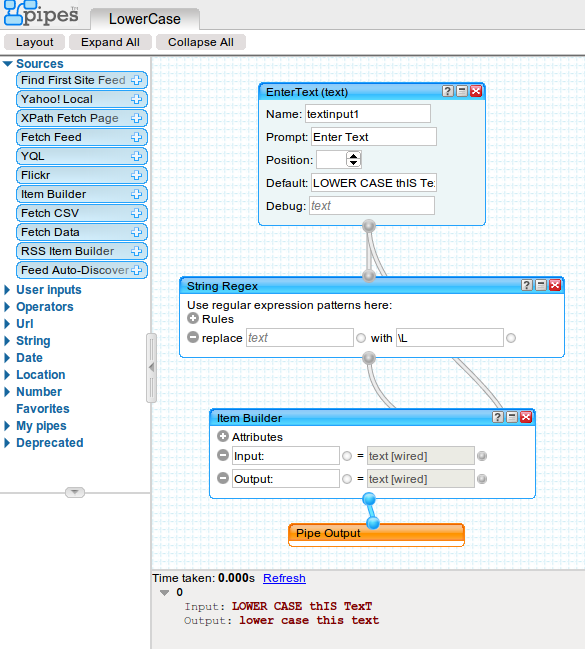Click Output name field wiring terminal
Viewport: 585px width, 649px height.
[347, 479]
